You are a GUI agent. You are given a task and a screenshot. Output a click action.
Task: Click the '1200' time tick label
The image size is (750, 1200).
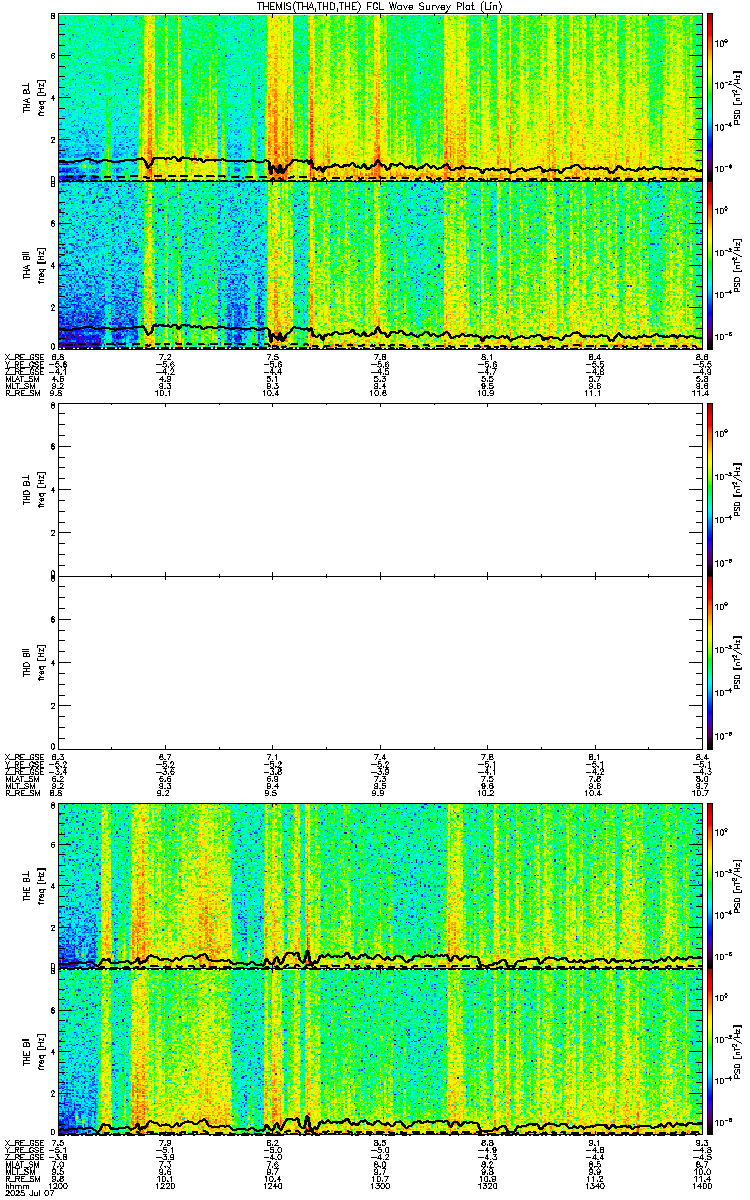point(58,1187)
